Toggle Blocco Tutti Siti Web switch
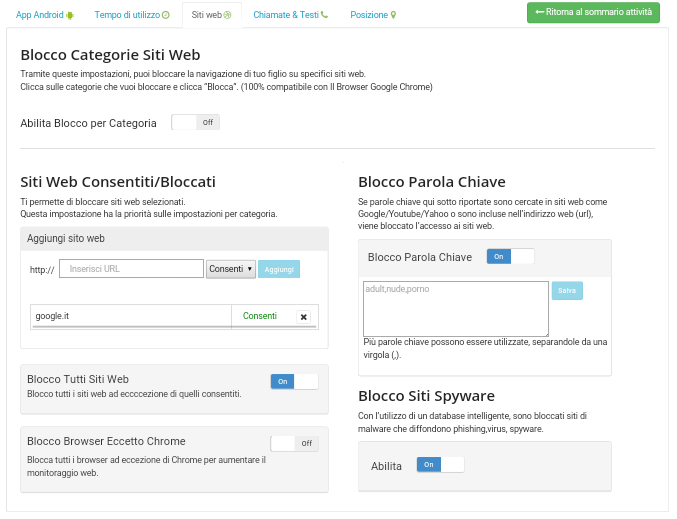 (294, 381)
